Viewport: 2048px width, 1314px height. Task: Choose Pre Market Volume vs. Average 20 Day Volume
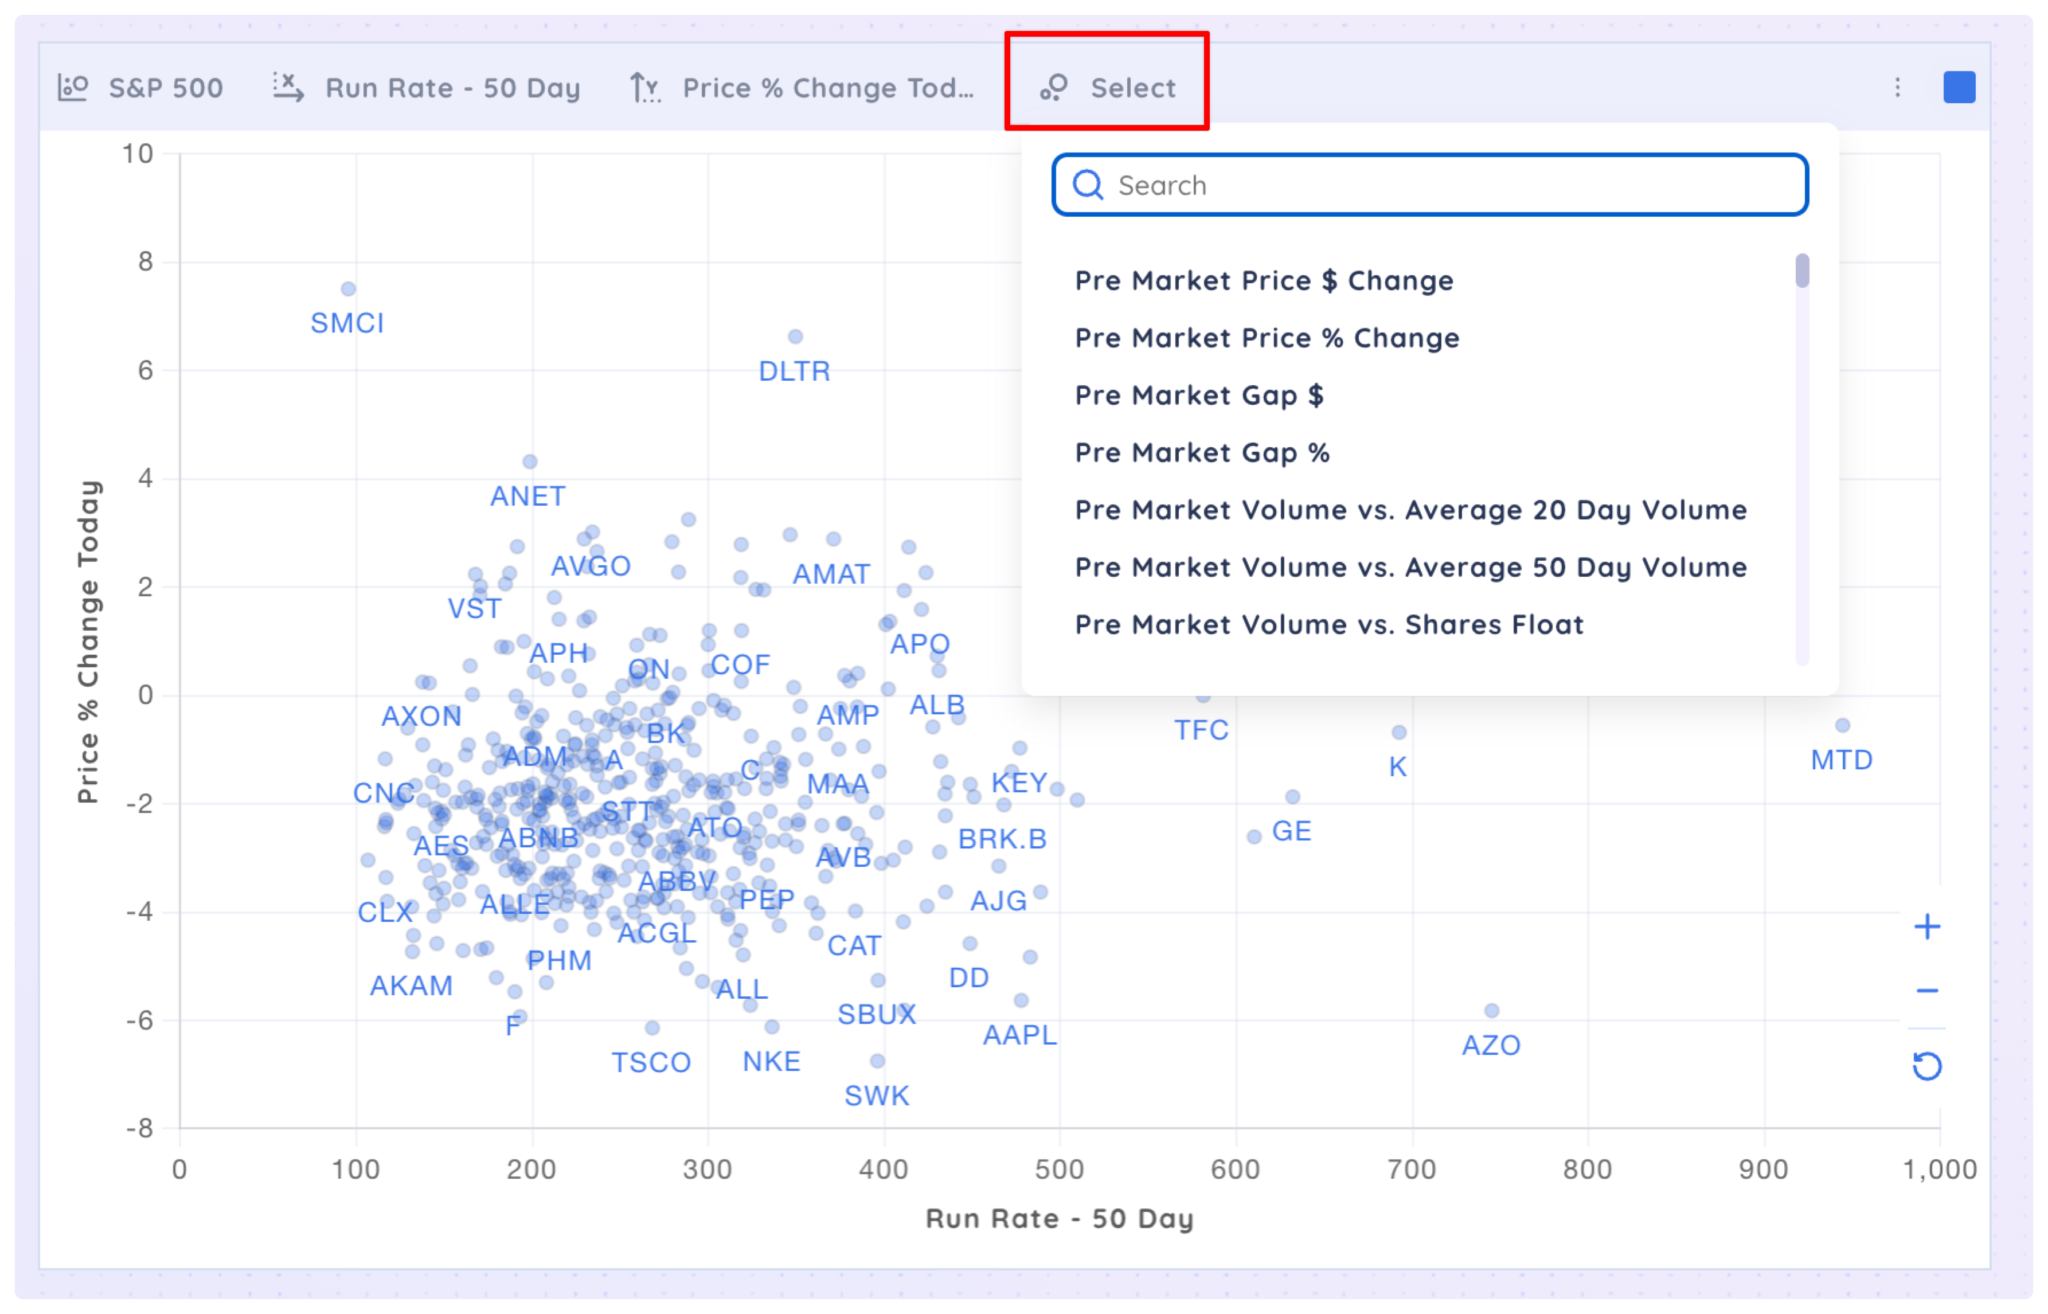[1411, 510]
